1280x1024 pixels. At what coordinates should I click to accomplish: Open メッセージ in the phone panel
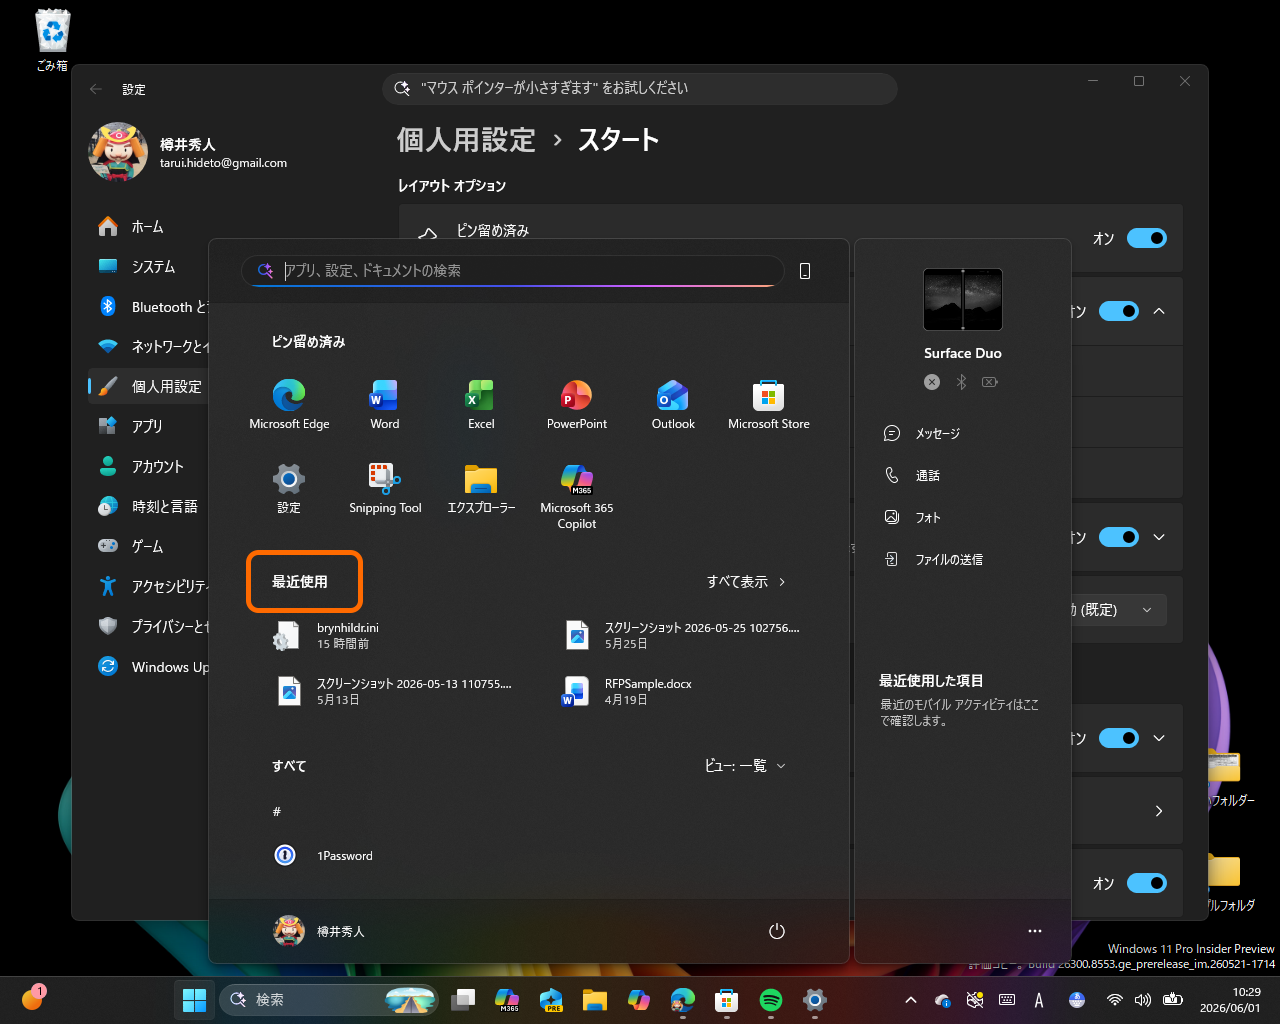point(938,434)
